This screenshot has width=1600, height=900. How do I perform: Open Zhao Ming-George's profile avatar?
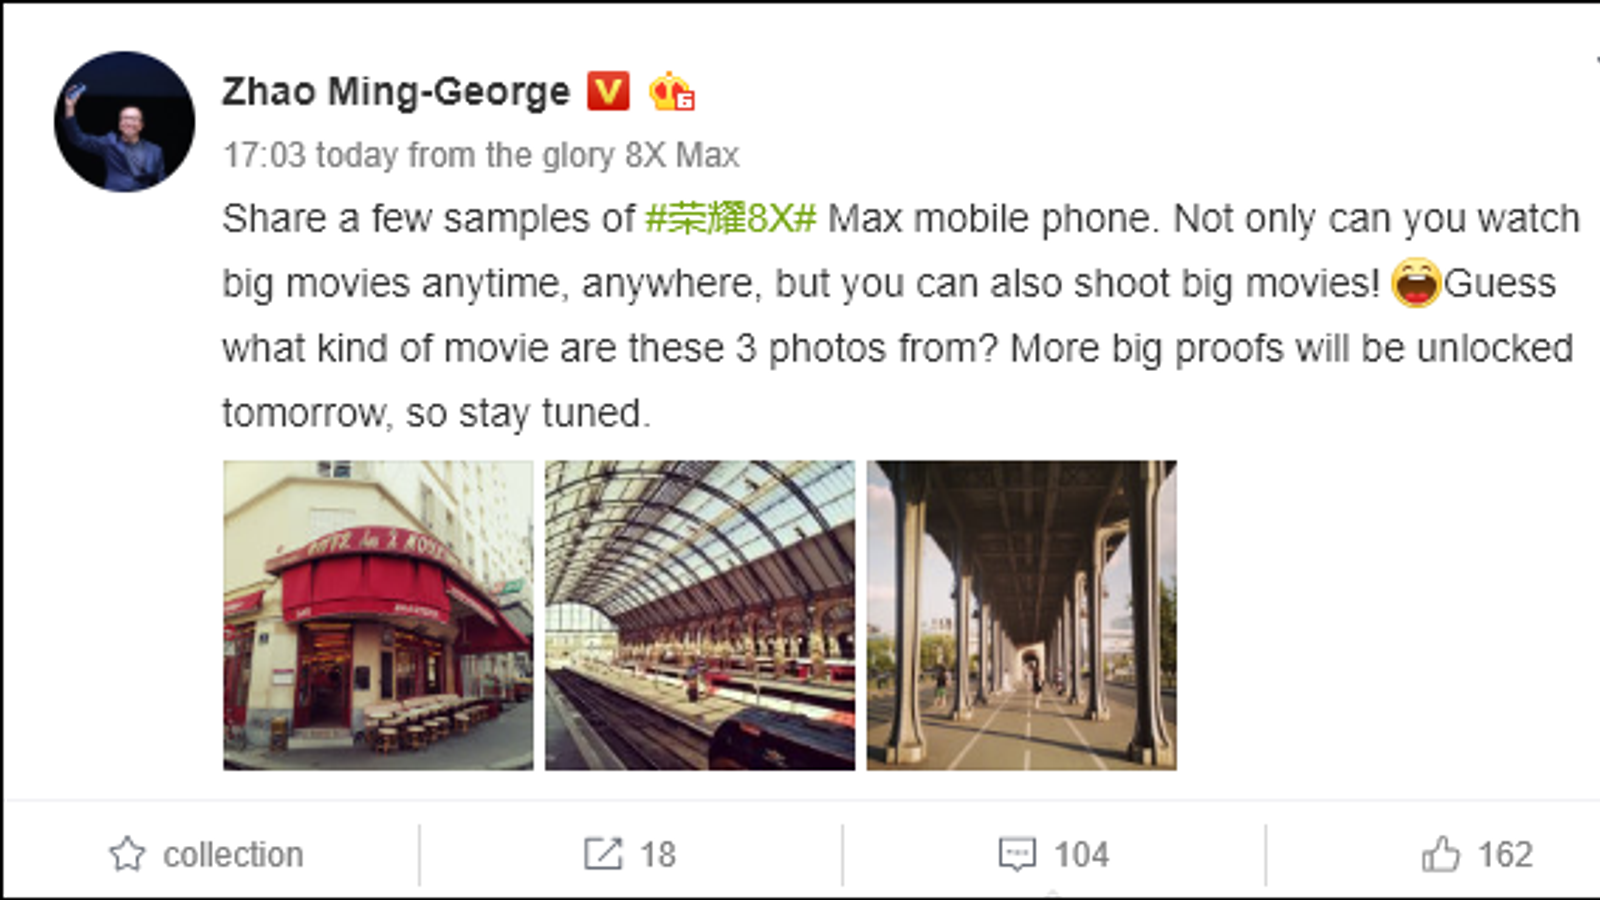pos(125,122)
